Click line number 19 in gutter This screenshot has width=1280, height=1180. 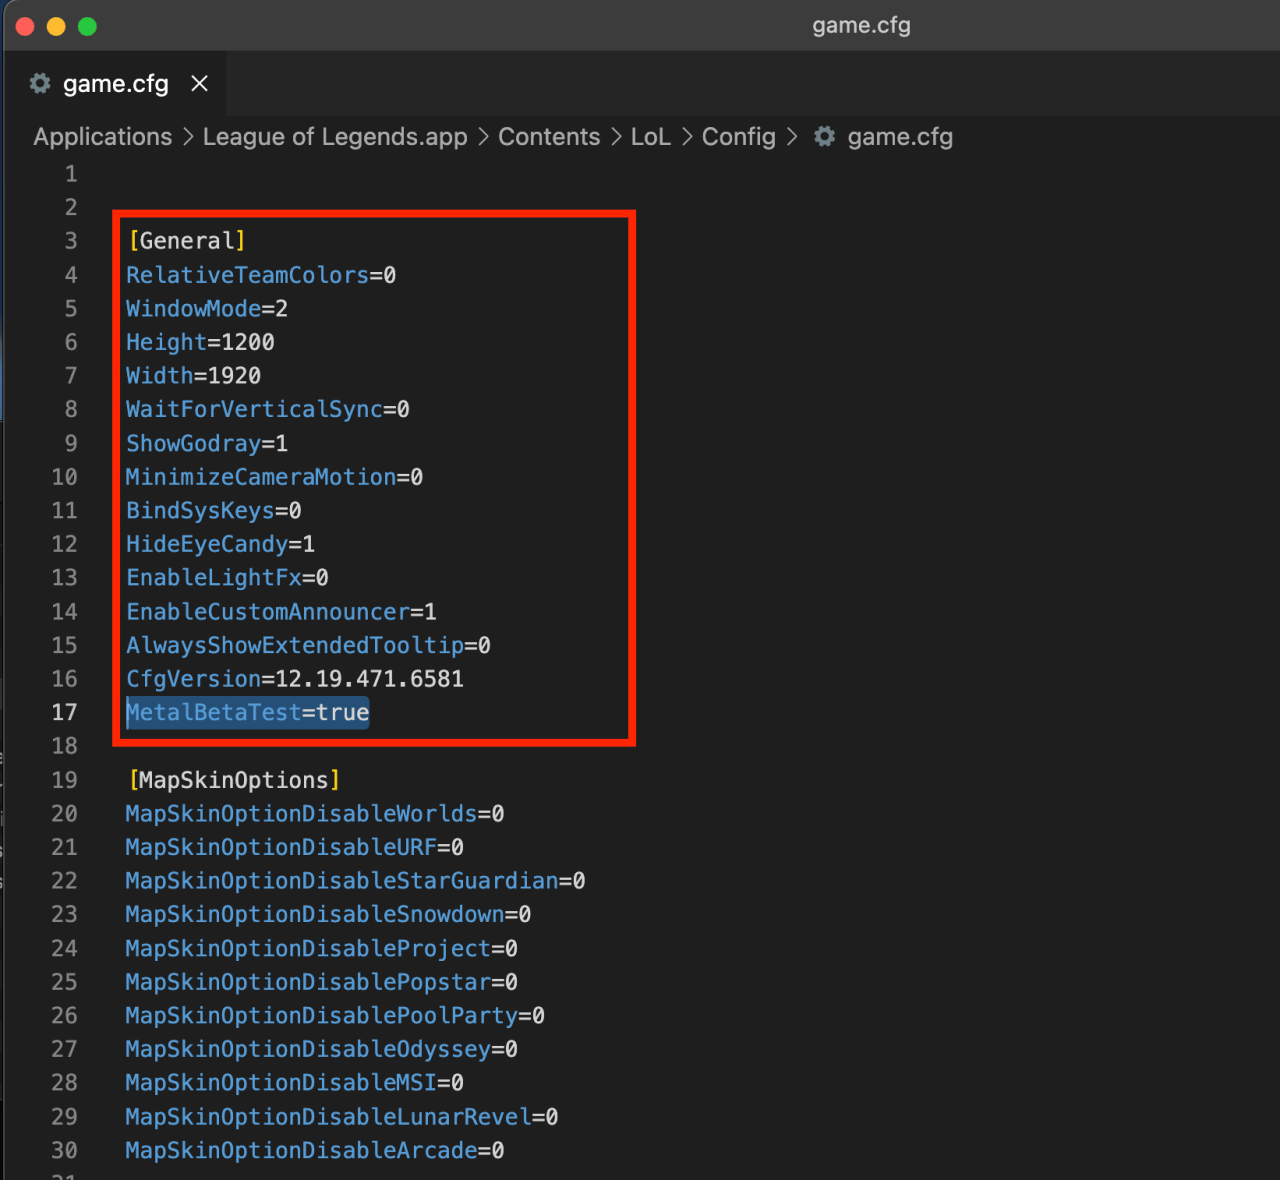(x=64, y=780)
